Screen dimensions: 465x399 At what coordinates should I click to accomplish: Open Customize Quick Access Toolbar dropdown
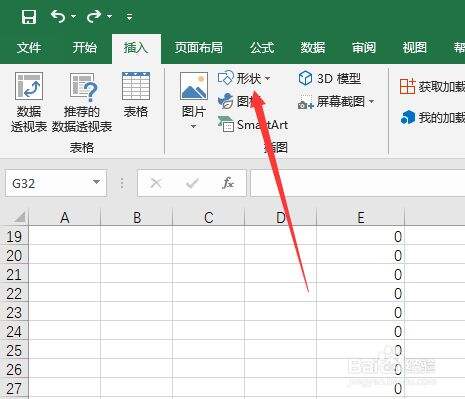point(130,16)
